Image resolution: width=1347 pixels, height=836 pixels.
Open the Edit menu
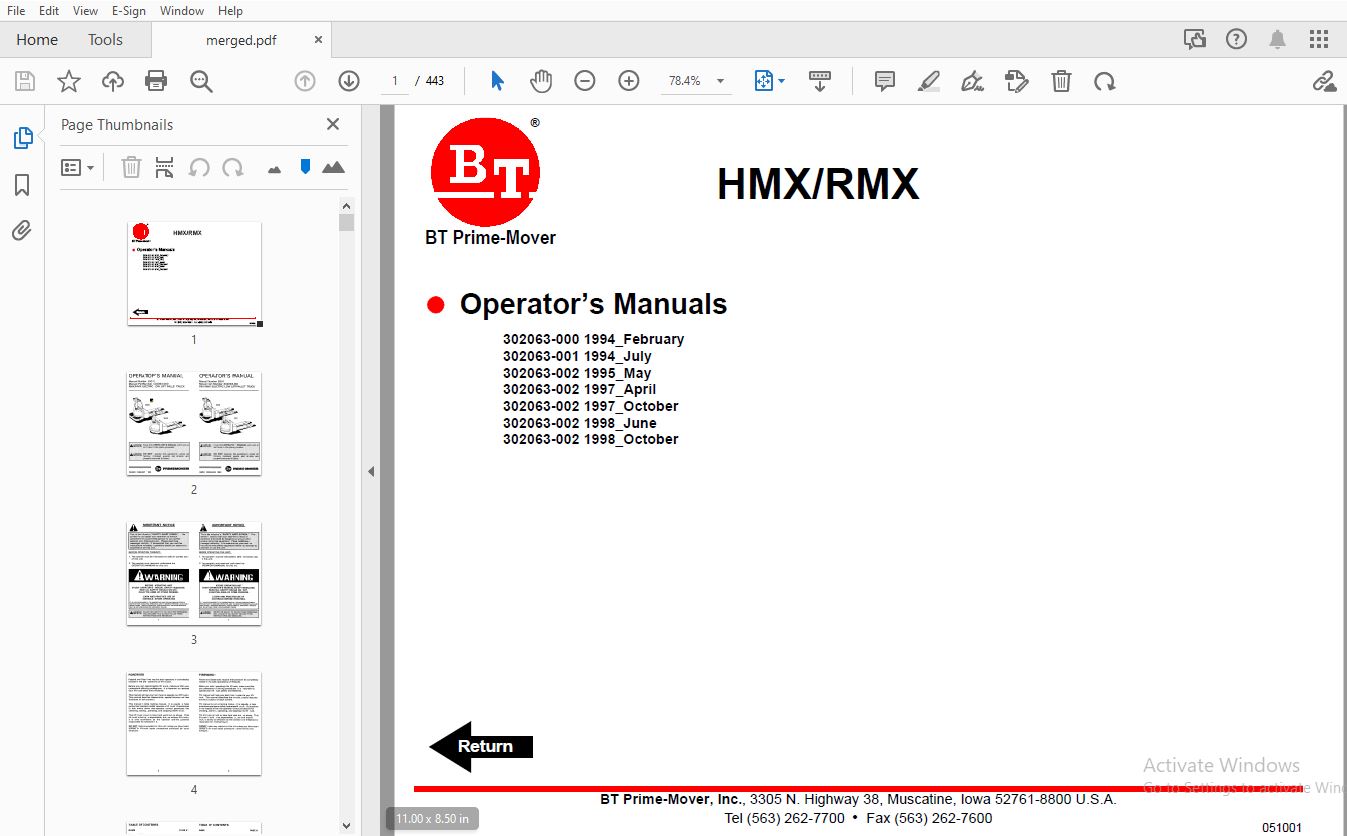coord(48,10)
